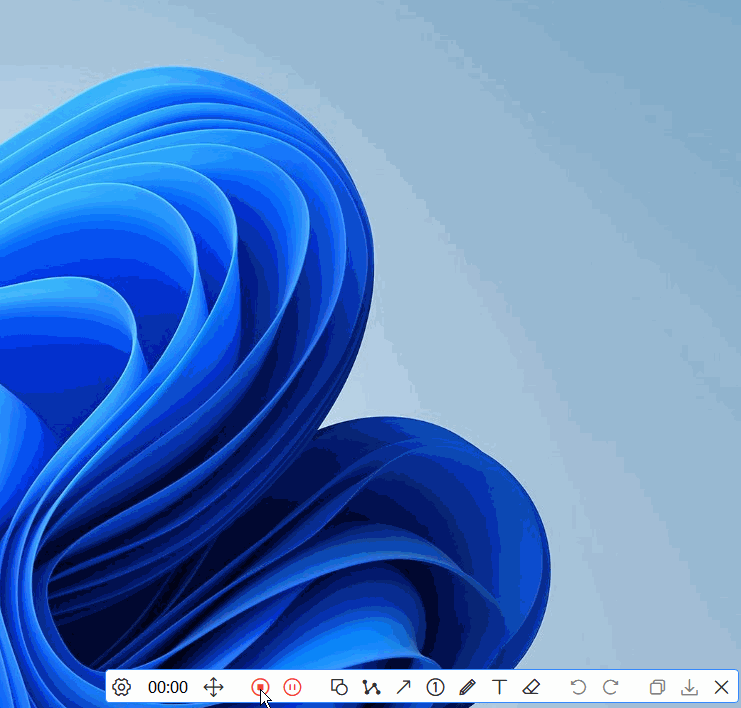This screenshot has height=708, width=741.
Task: Pick the arrow annotation tool
Action: click(x=403, y=687)
